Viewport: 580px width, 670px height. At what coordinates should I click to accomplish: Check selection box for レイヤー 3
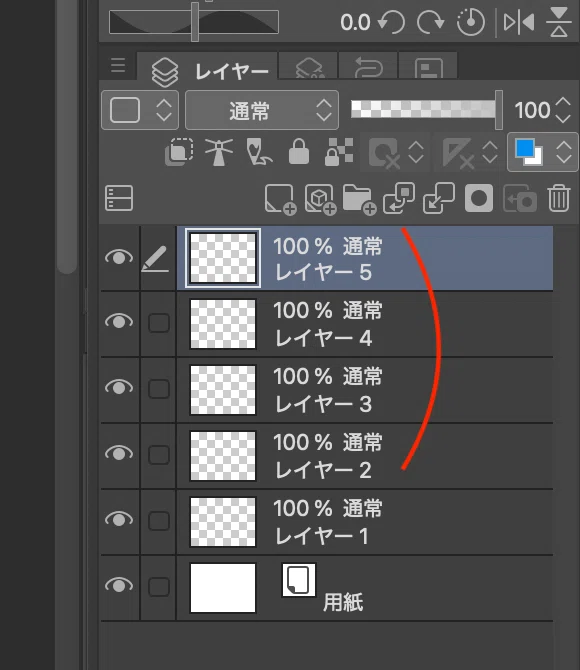point(159,389)
